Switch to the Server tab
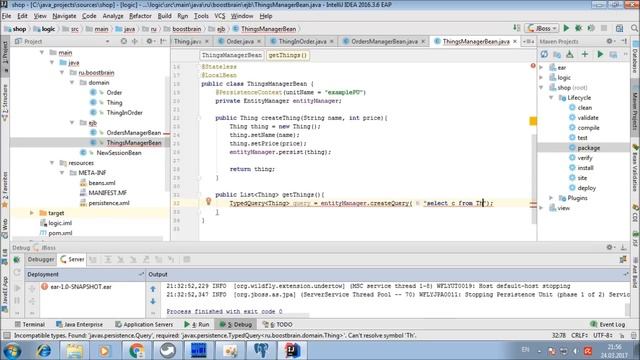This screenshot has width=640, height=360. (x=72, y=259)
